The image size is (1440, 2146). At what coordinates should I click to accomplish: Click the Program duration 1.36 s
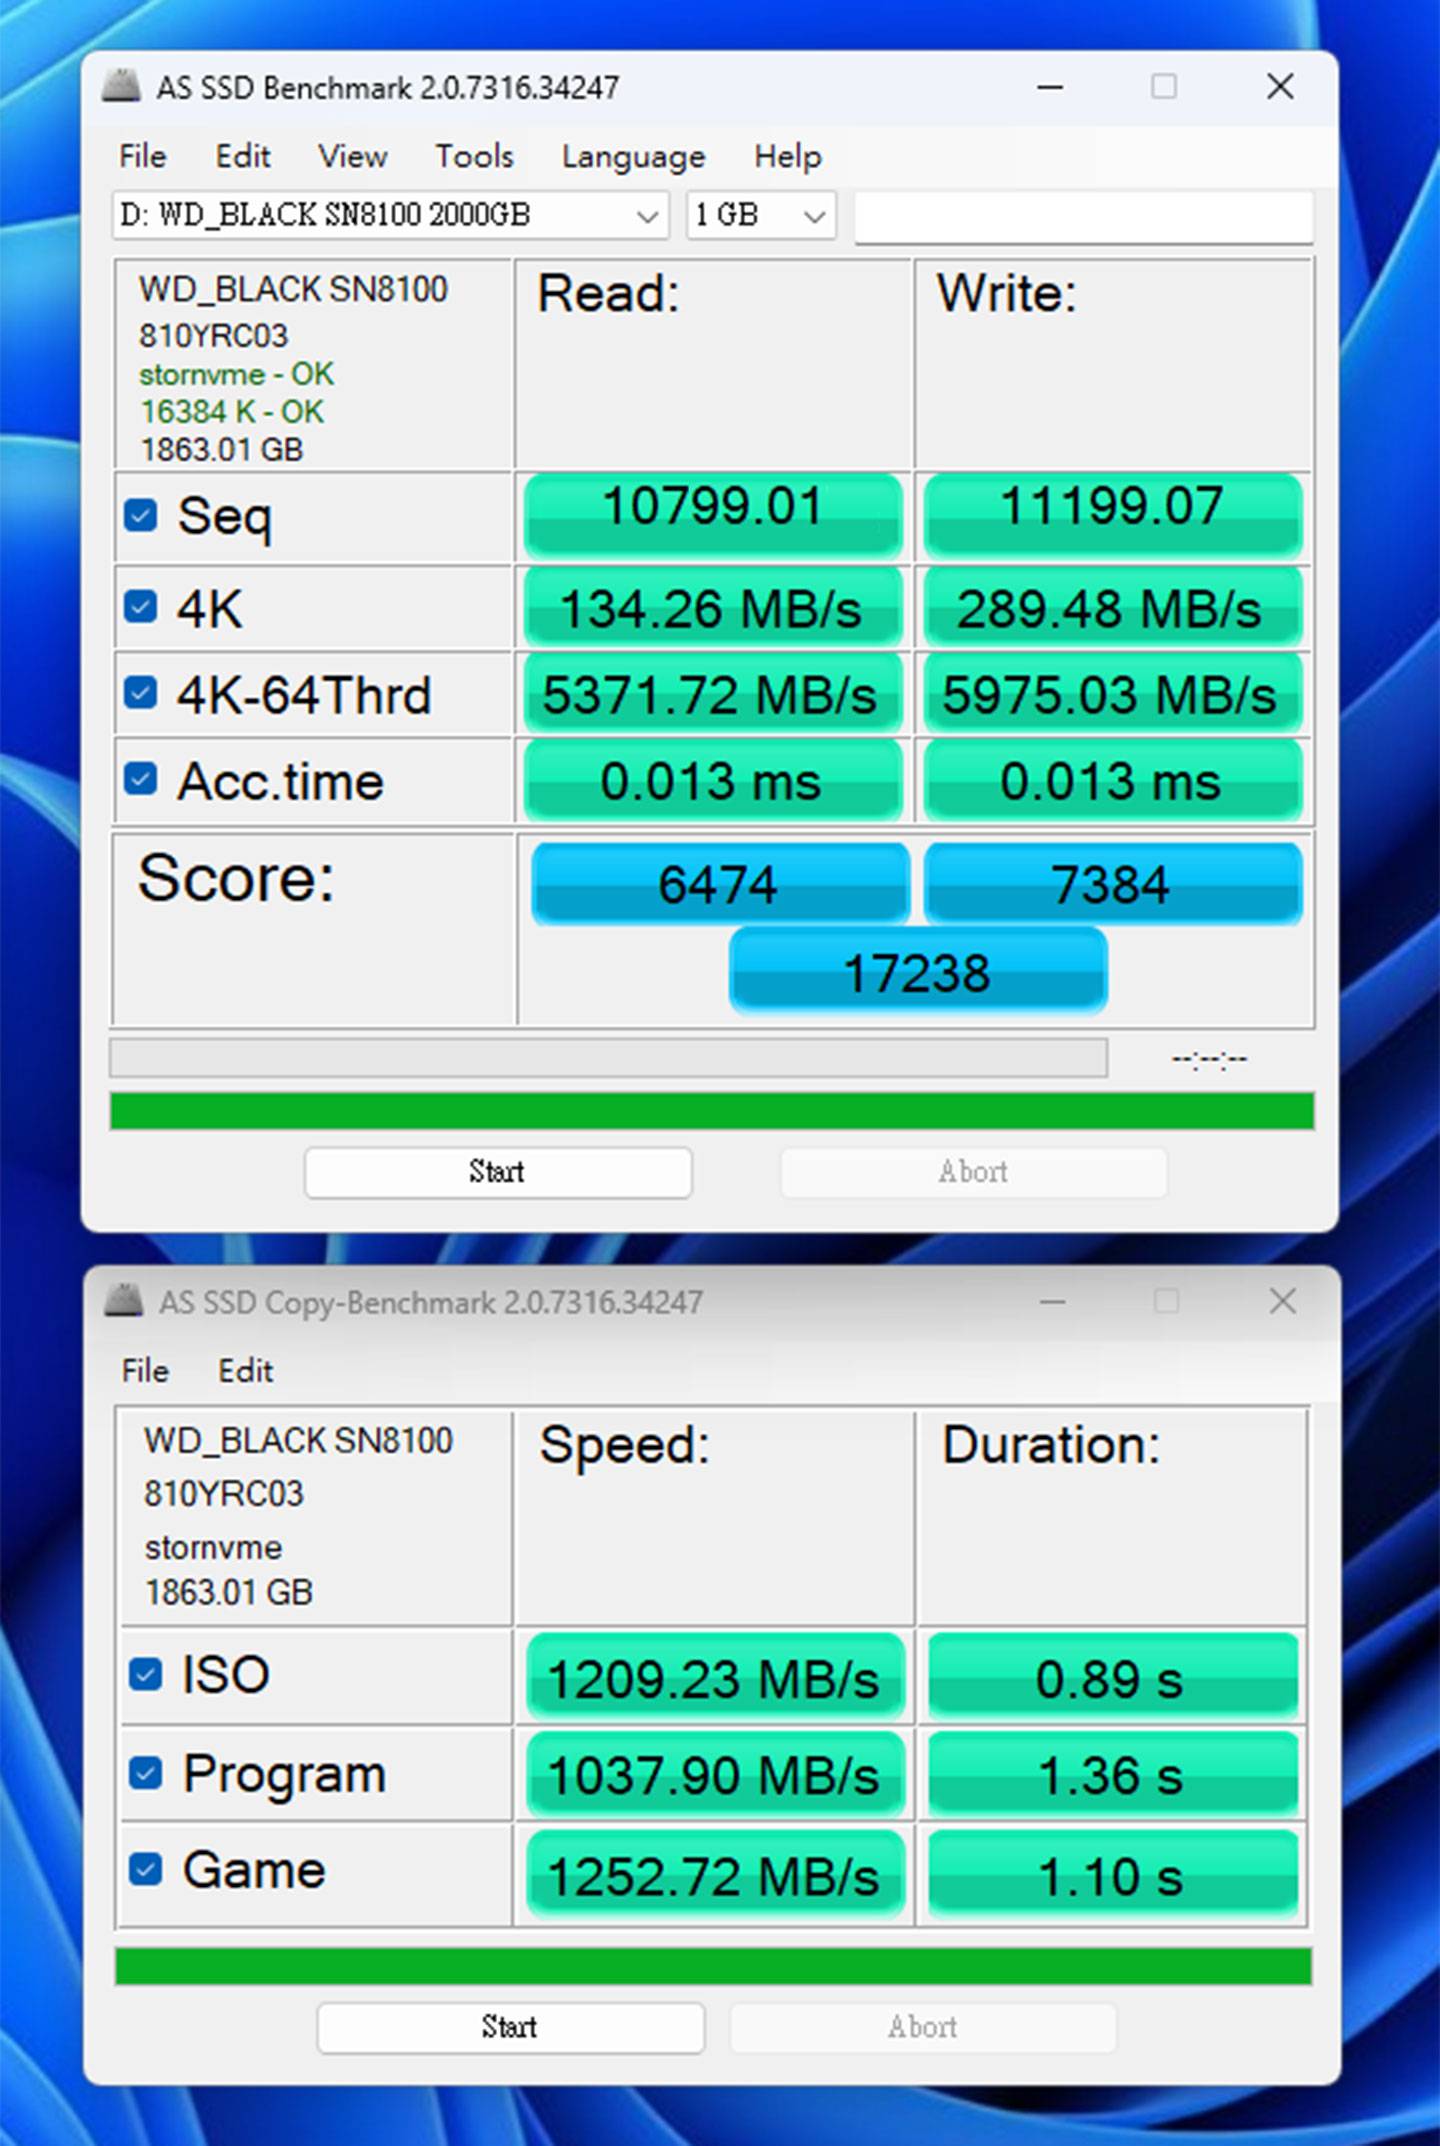pyautogui.click(x=1113, y=1774)
